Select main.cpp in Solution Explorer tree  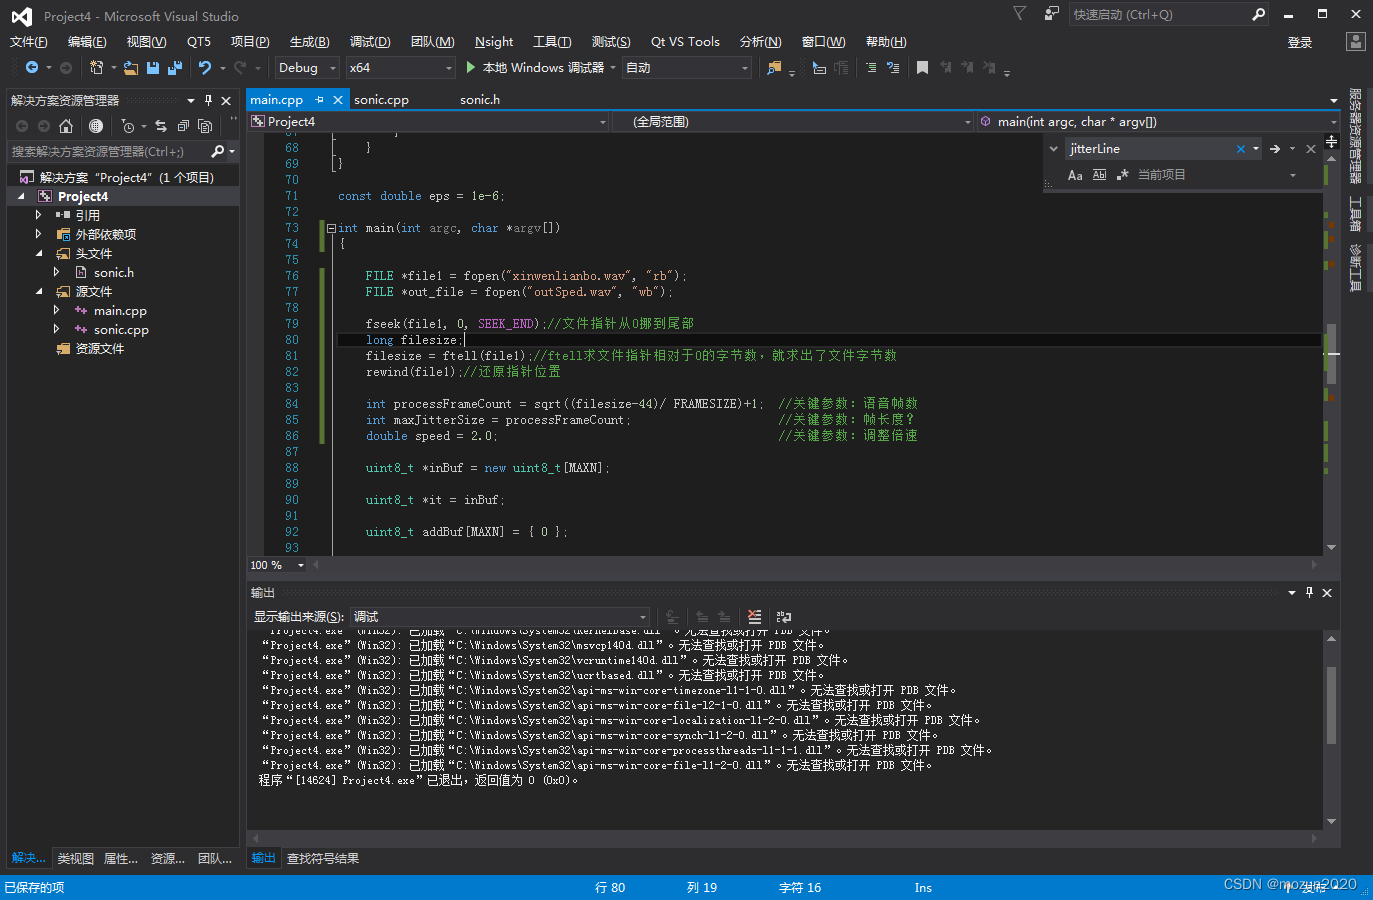click(119, 311)
